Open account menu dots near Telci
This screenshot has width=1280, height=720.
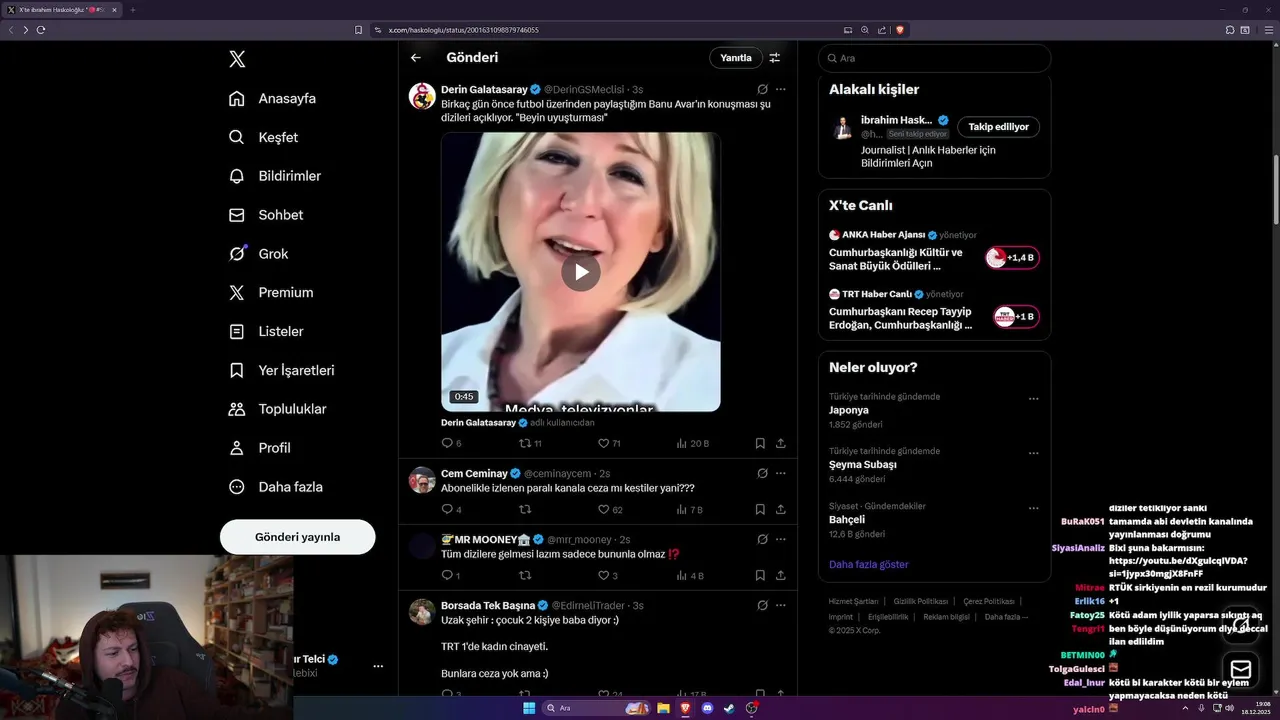click(378, 665)
